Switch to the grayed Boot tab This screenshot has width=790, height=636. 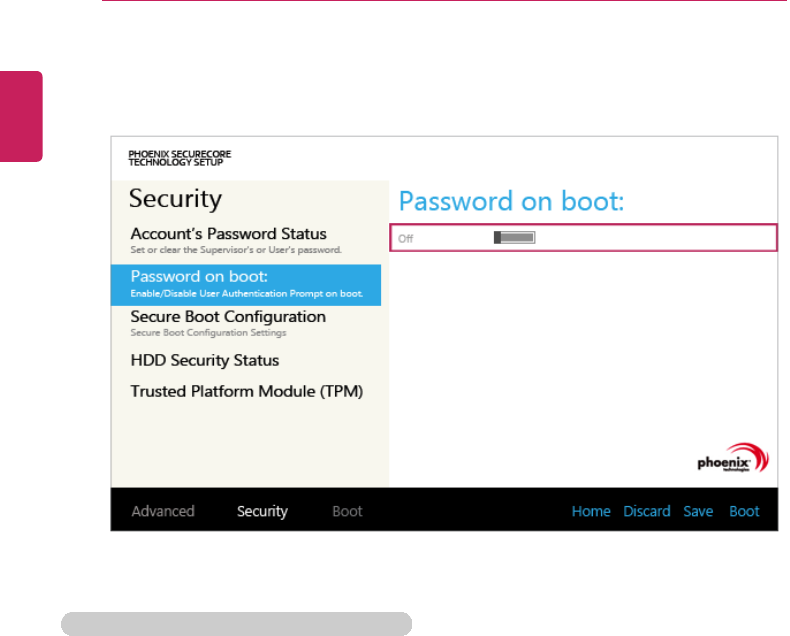[x=347, y=511]
